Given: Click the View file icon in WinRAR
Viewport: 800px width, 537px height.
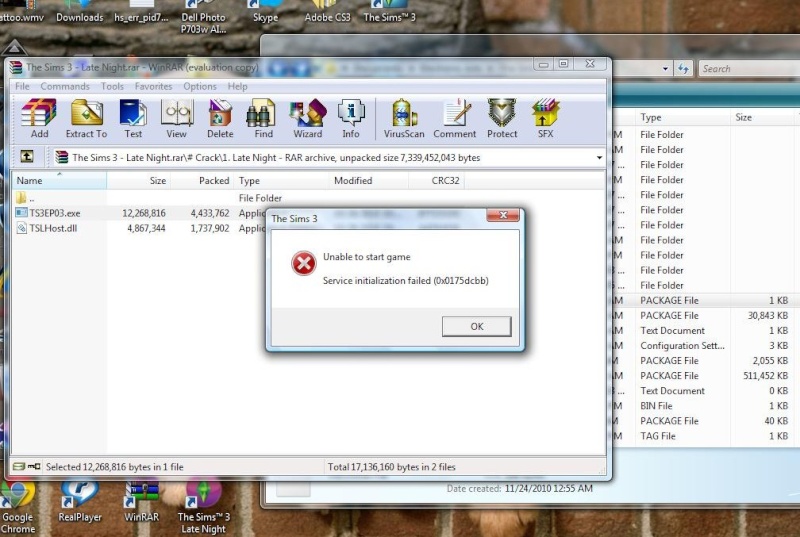Looking at the screenshot, I should point(177,117).
